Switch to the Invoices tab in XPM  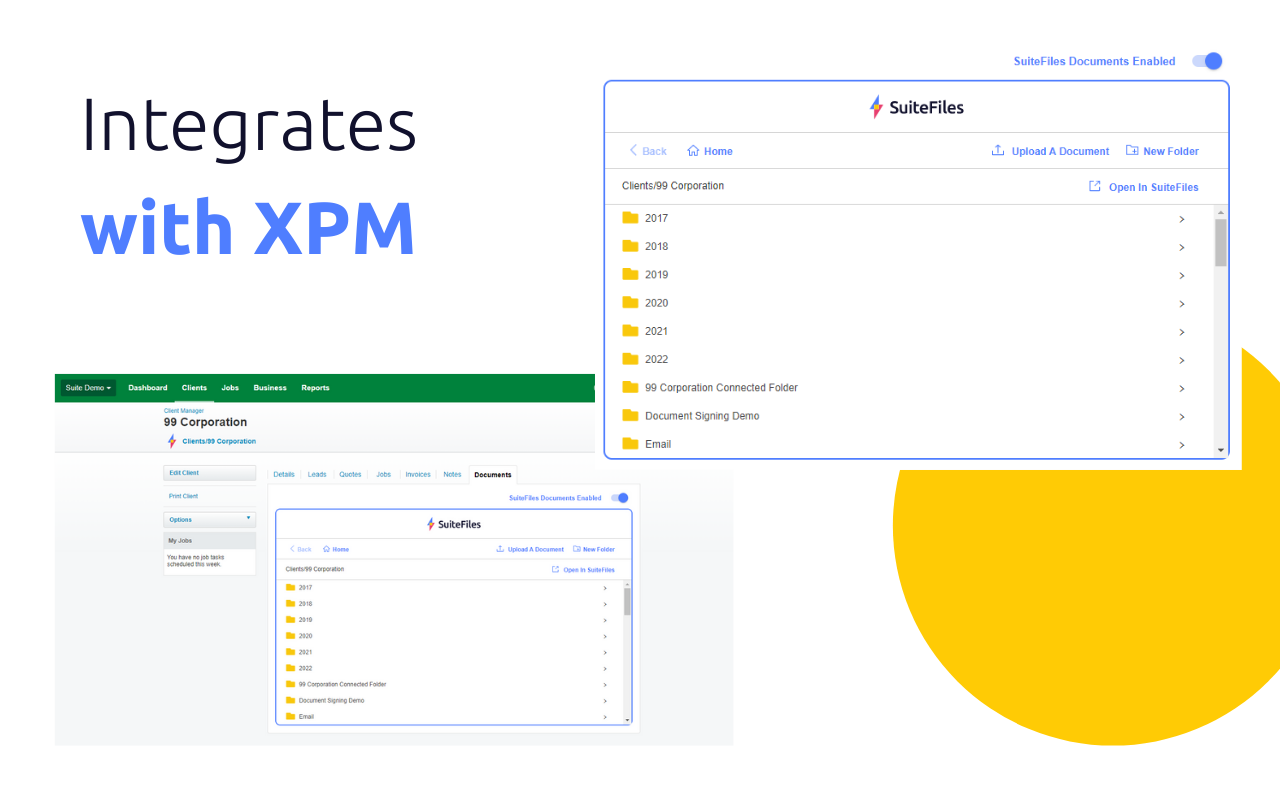(x=418, y=475)
